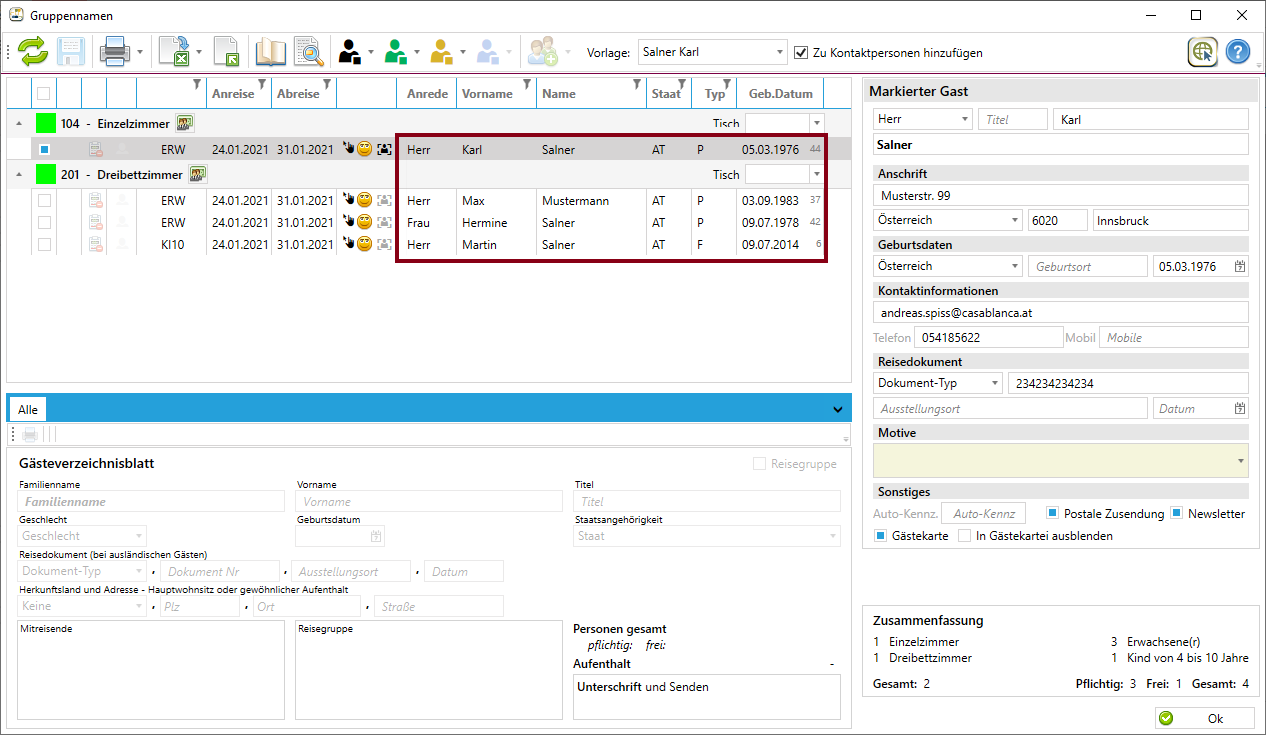Toggle the Newsletter checkbox
The image size is (1266, 735).
(x=1177, y=513)
